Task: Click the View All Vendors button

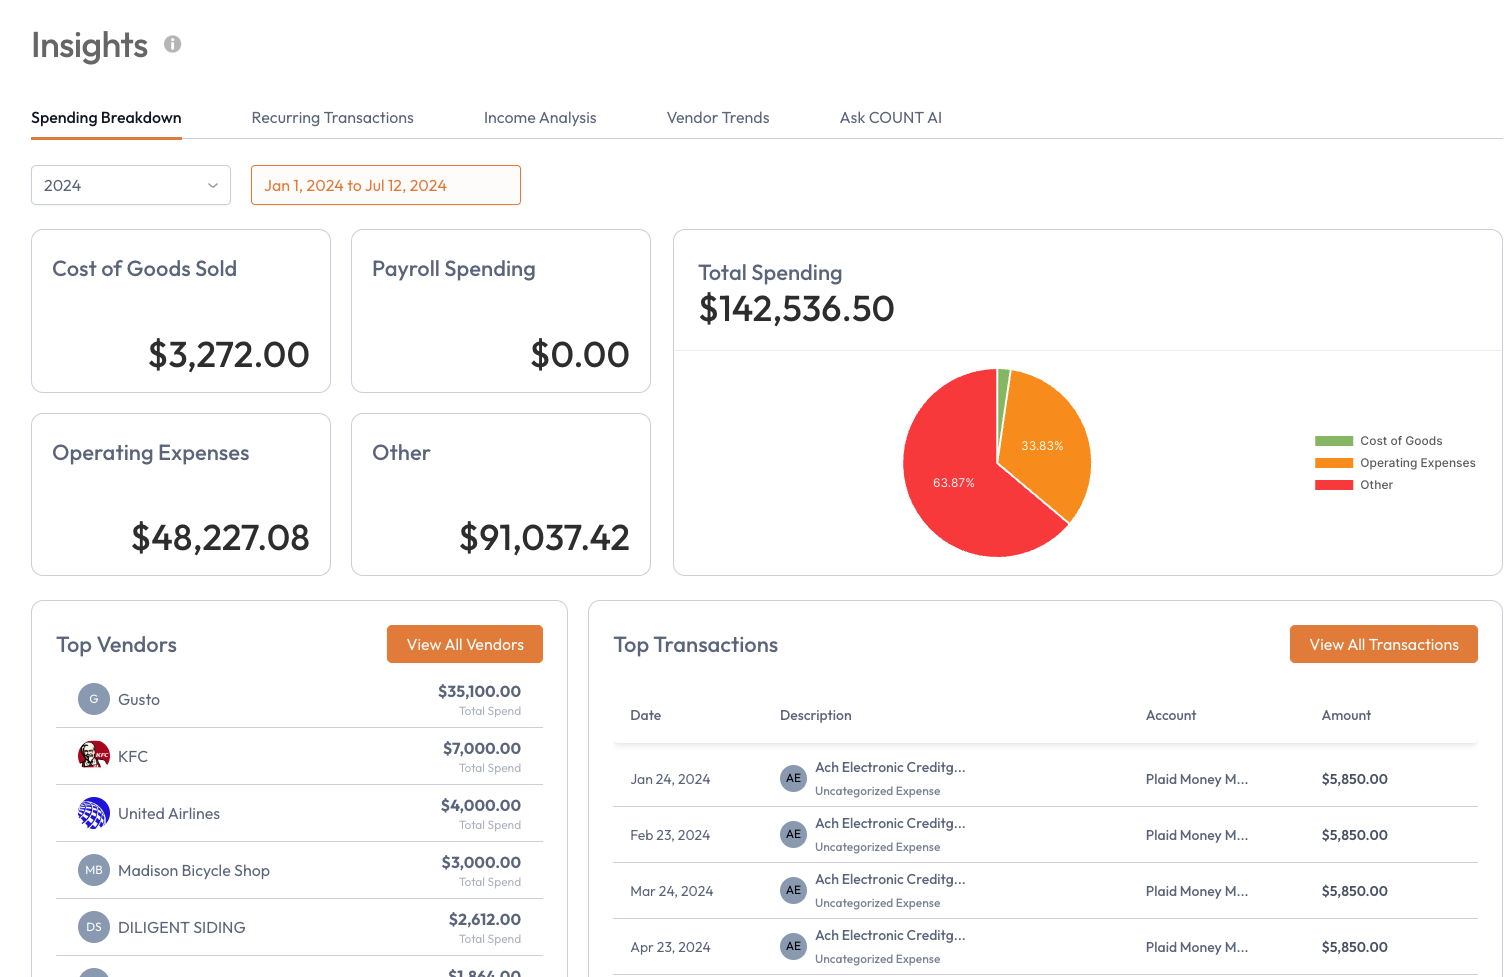Action: tap(465, 644)
